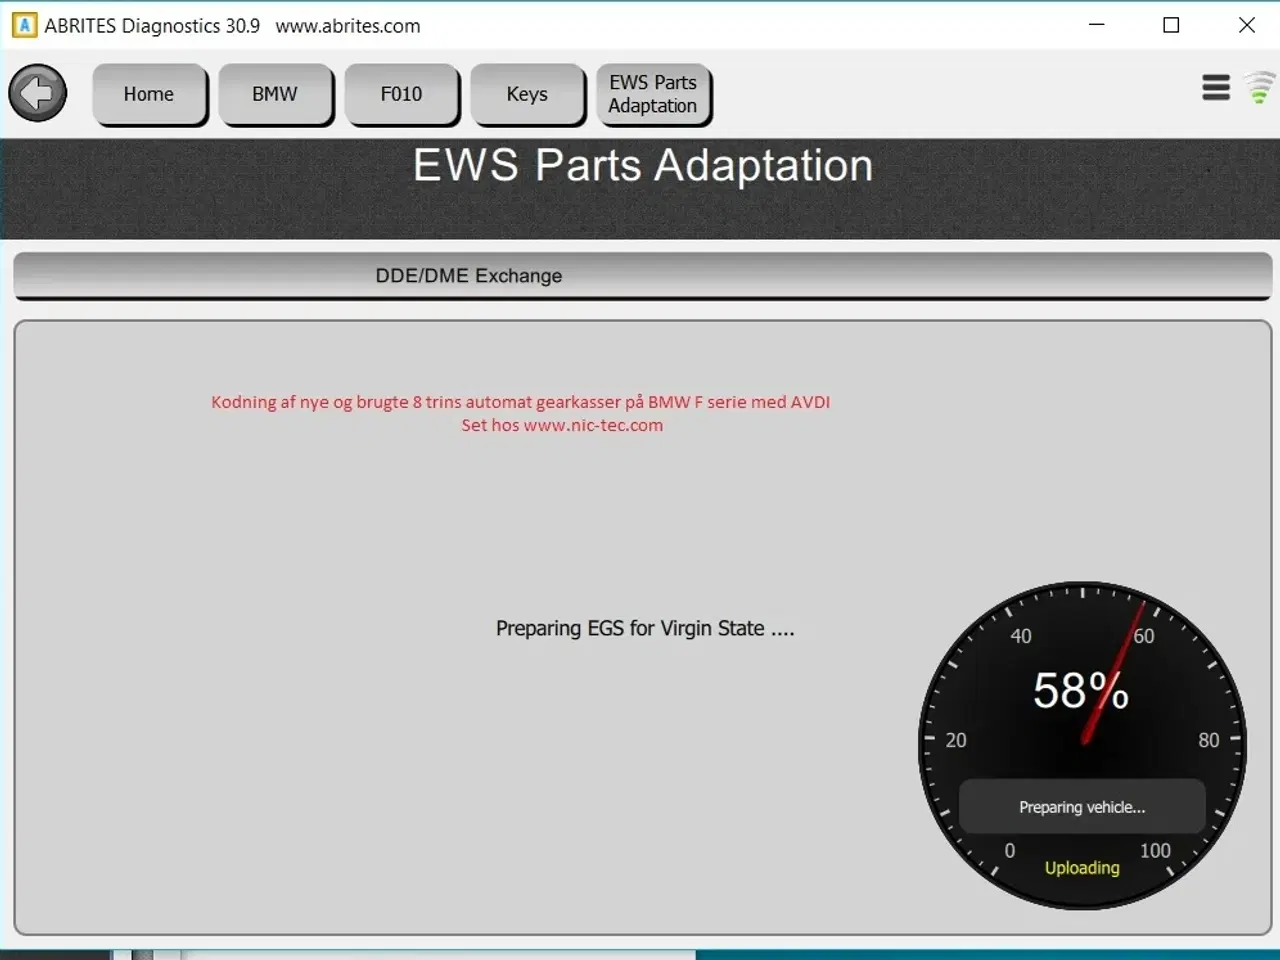
Task: Open the navigation menu list
Action: [1216, 88]
